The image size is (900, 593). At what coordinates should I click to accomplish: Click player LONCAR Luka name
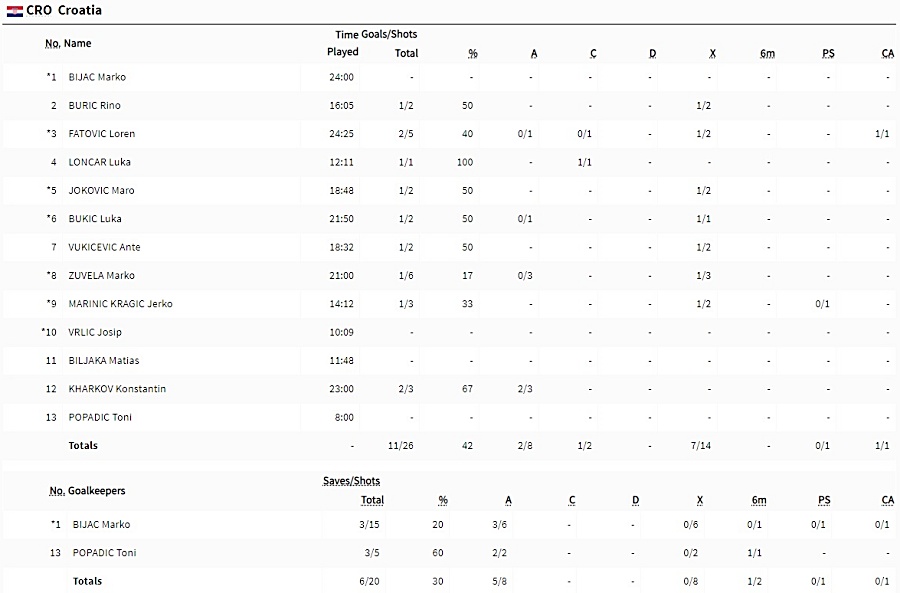click(99, 162)
